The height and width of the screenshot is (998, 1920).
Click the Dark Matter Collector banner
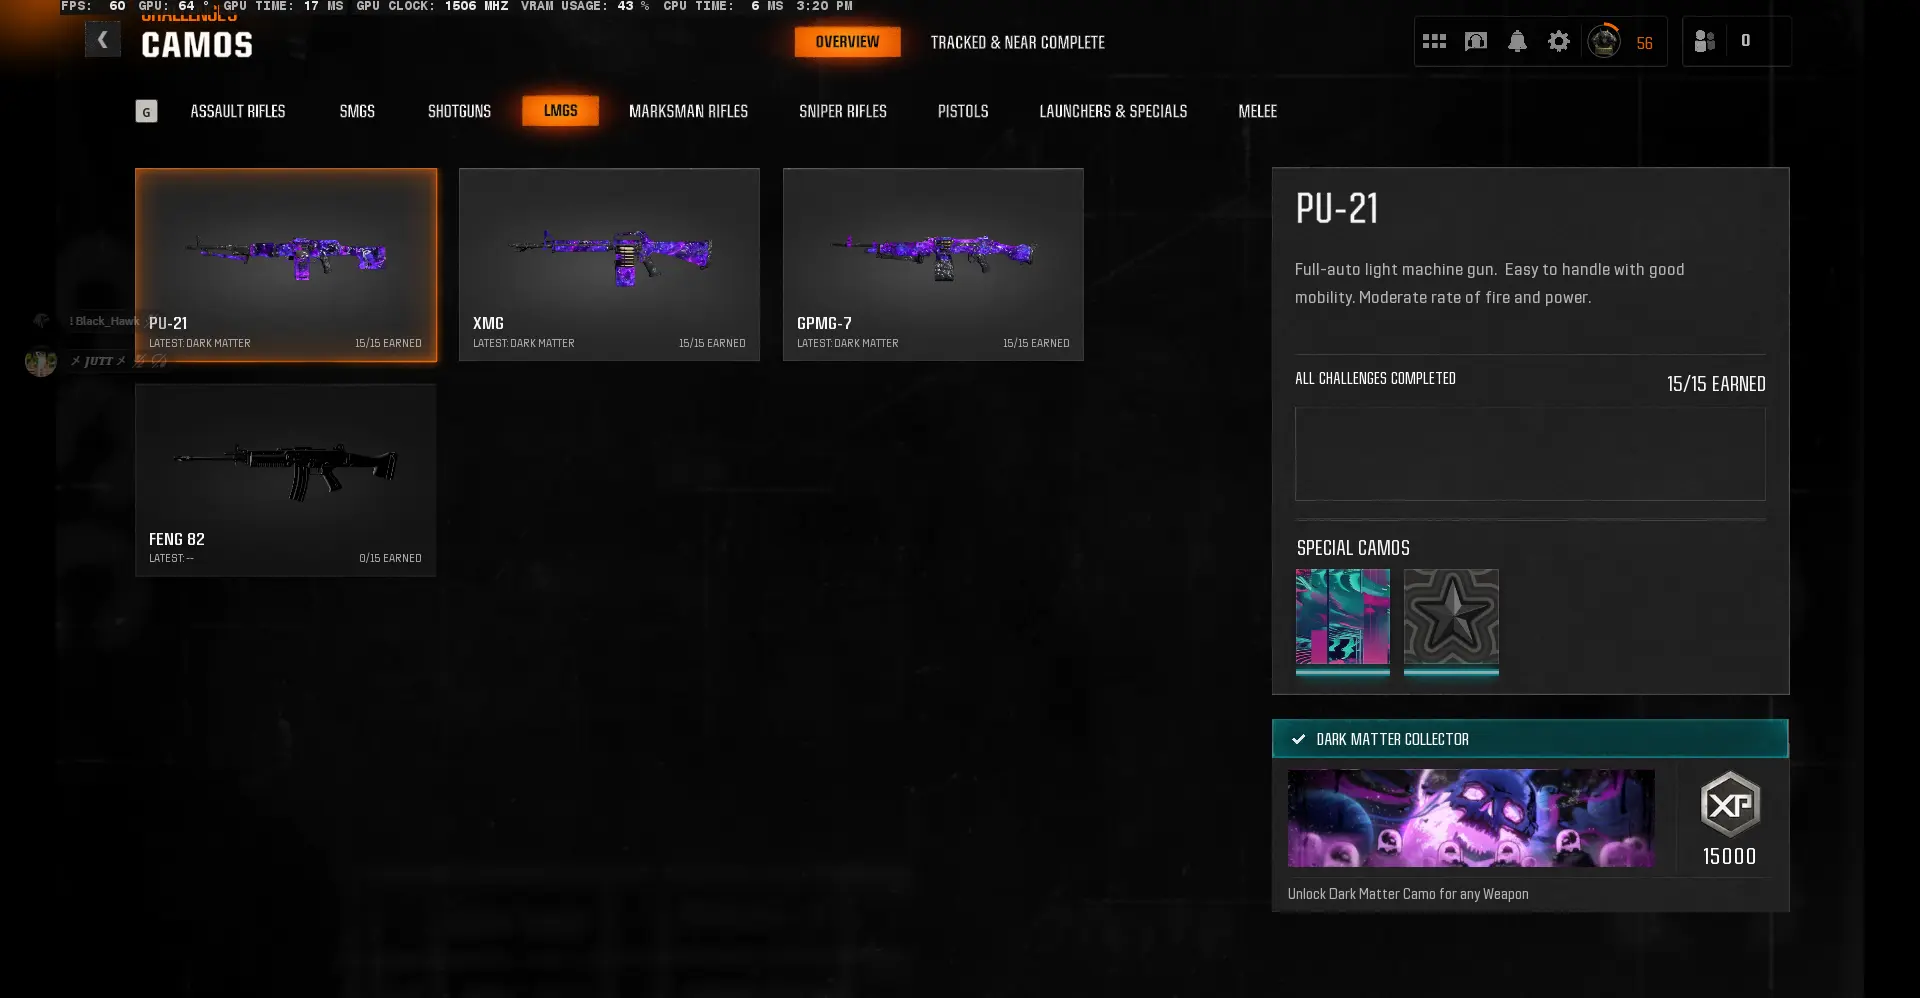(x=1529, y=739)
